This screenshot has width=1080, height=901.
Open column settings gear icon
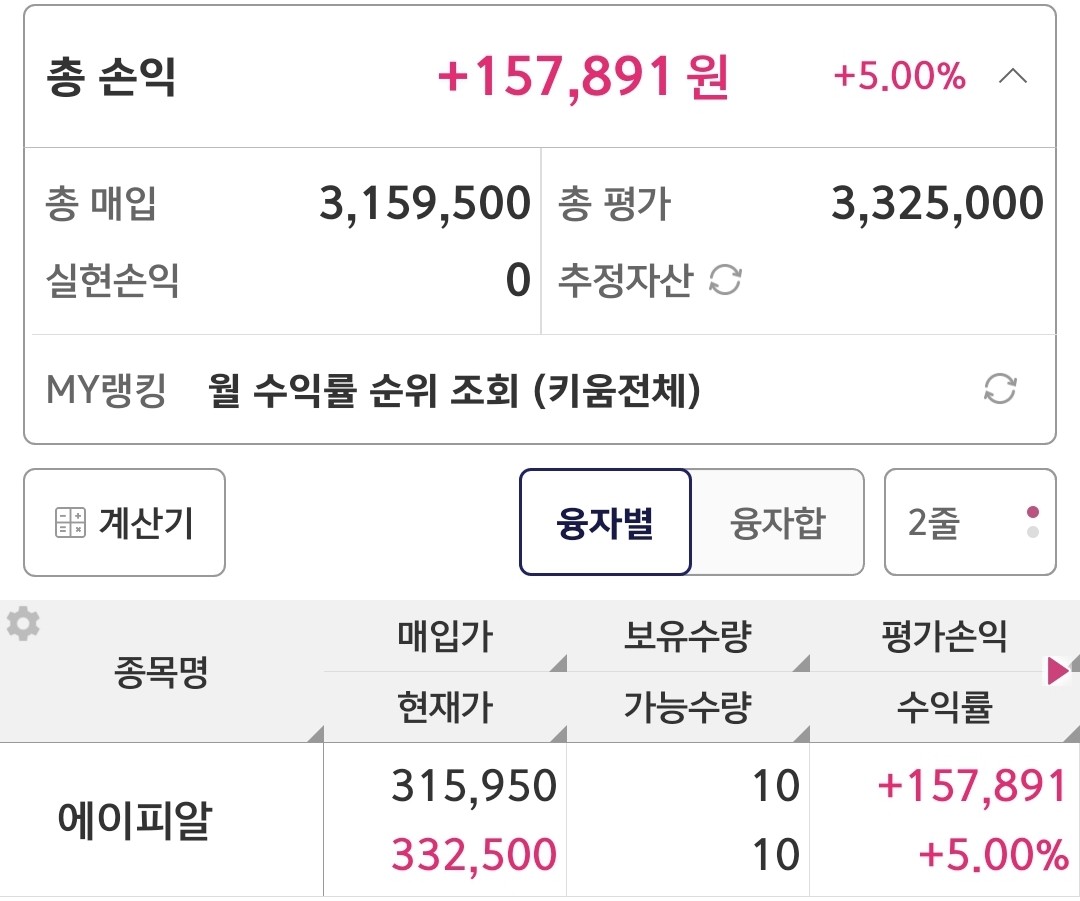coord(23,624)
